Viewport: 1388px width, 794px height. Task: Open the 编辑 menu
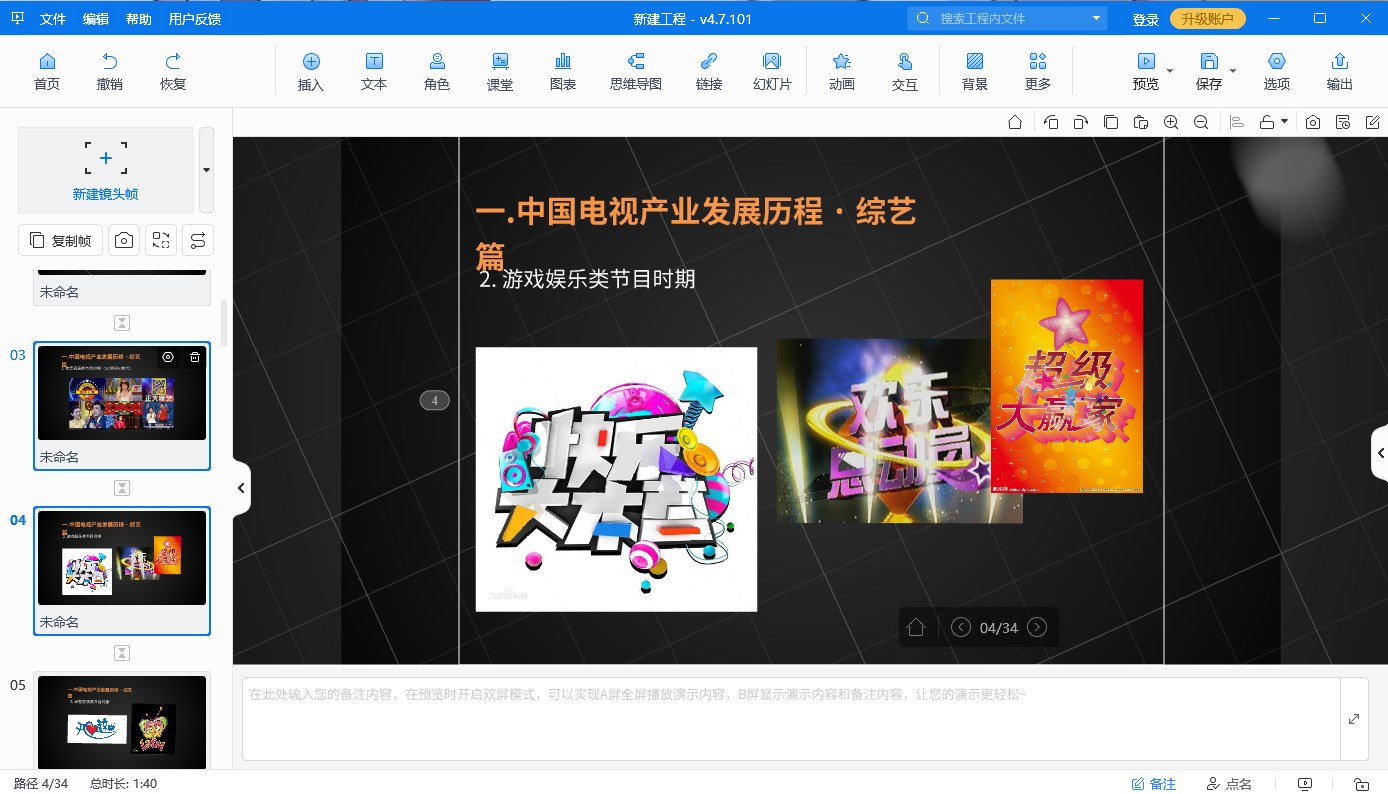pyautogui.click(x=96, y=19)
